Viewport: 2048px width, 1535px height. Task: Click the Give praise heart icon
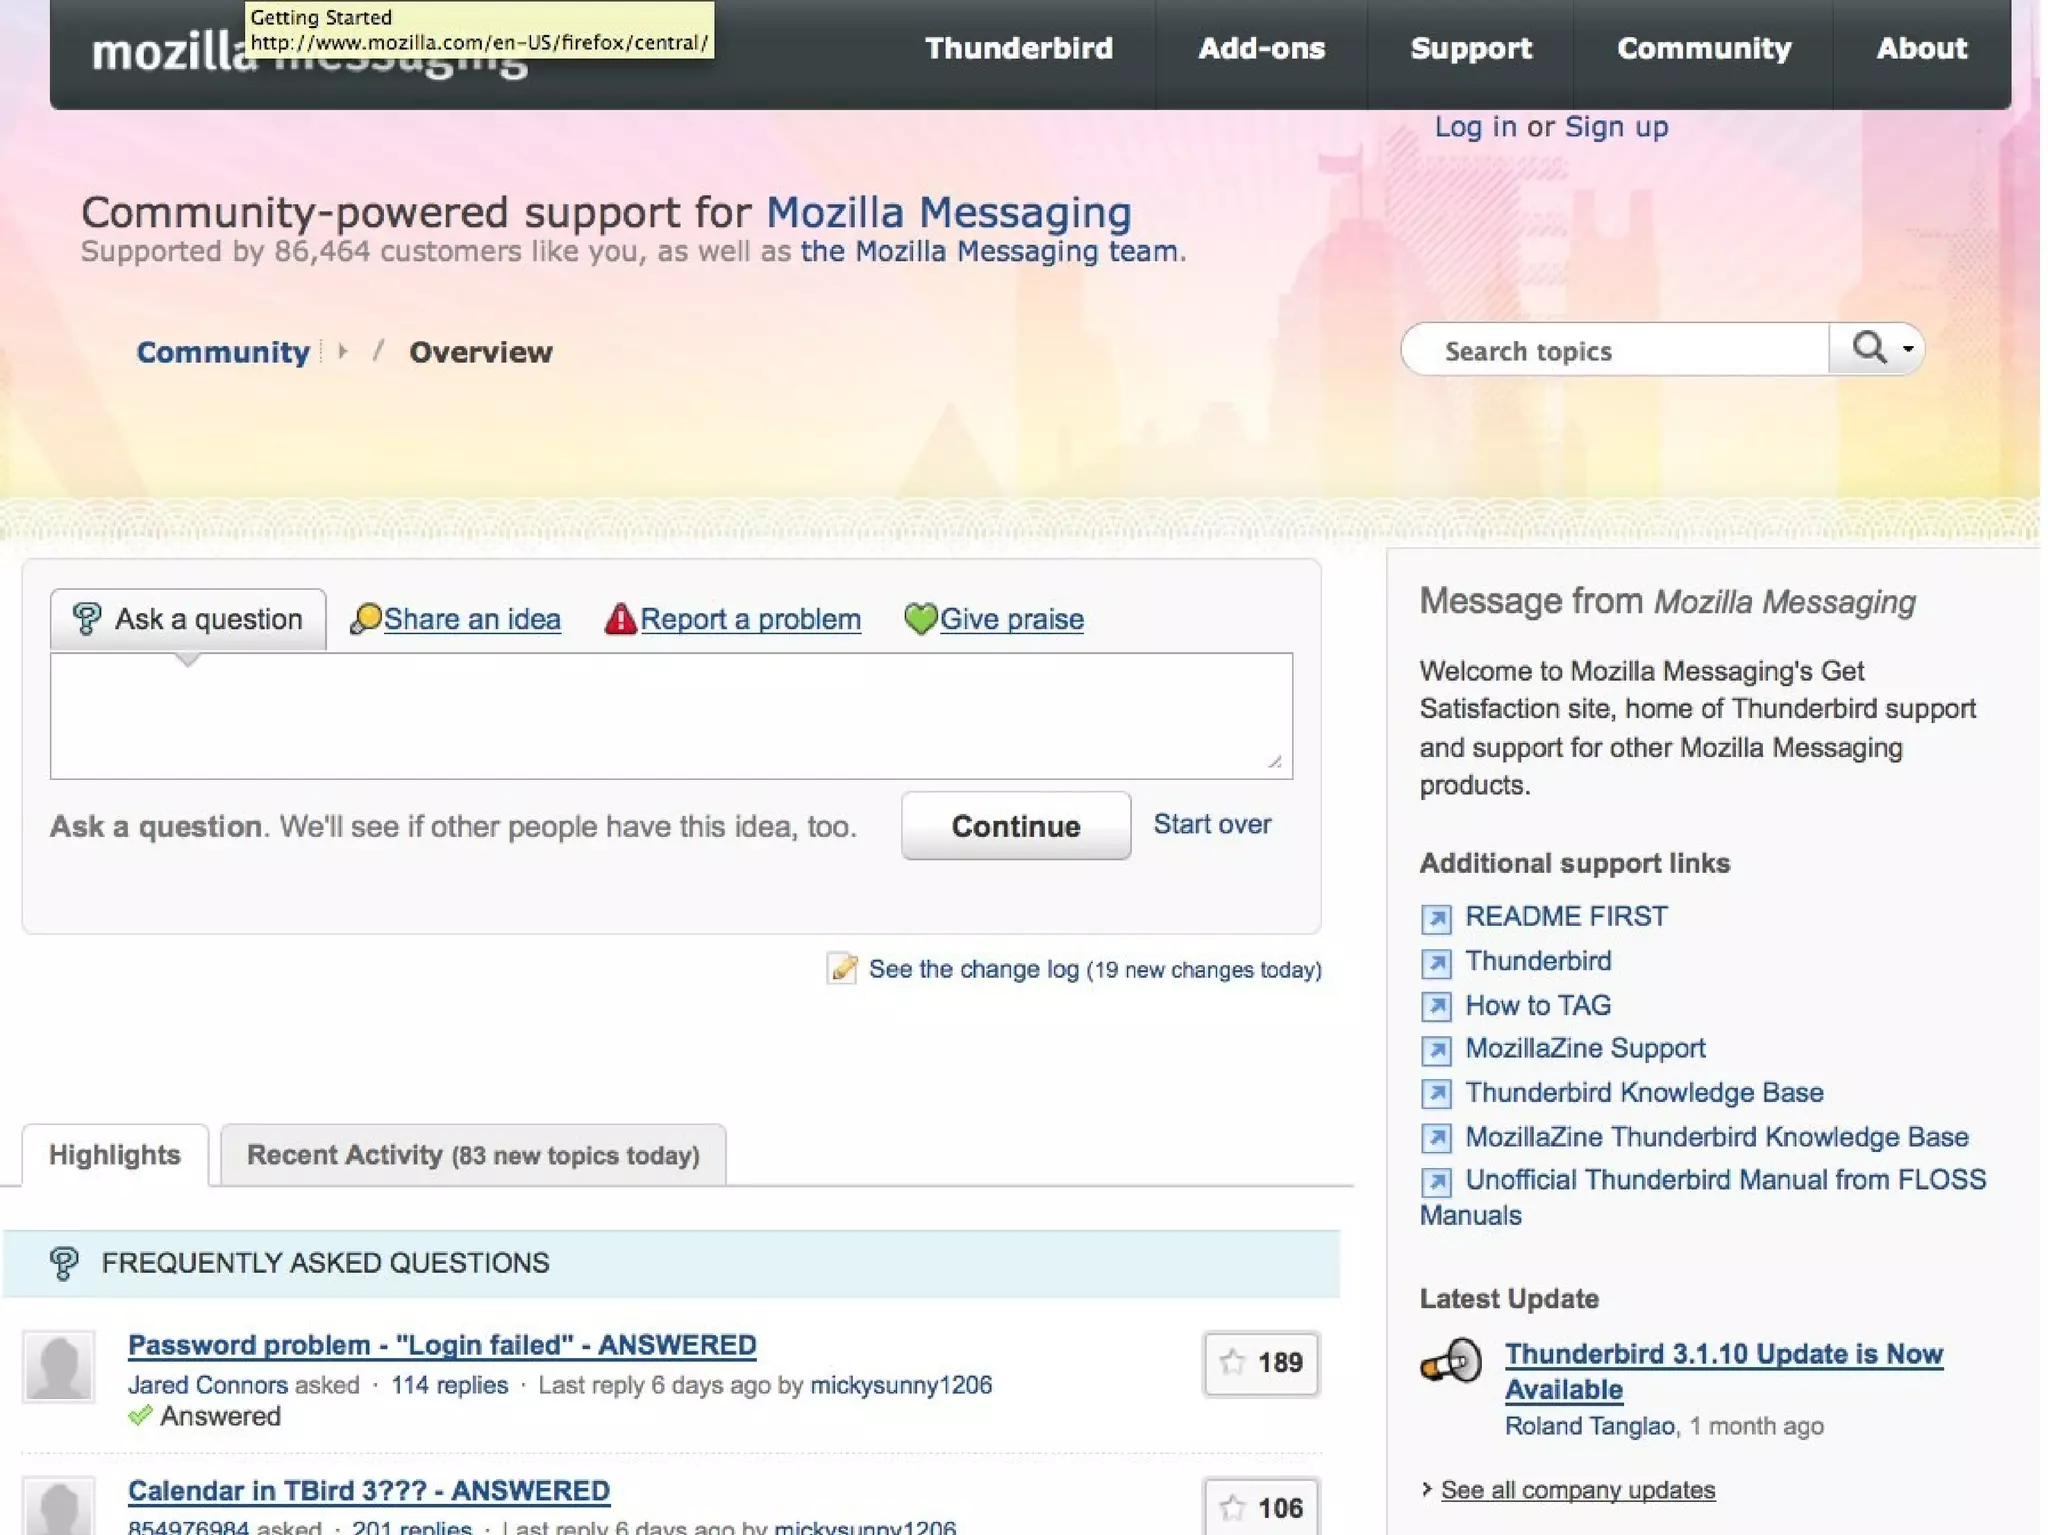pos(920,619)
